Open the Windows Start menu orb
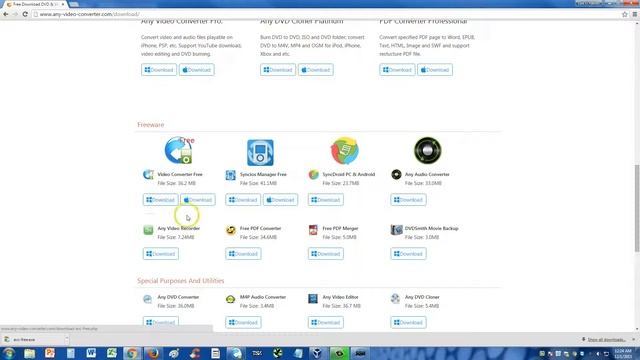Viewport: 640px width, 360px height. [x=9, y=353]
